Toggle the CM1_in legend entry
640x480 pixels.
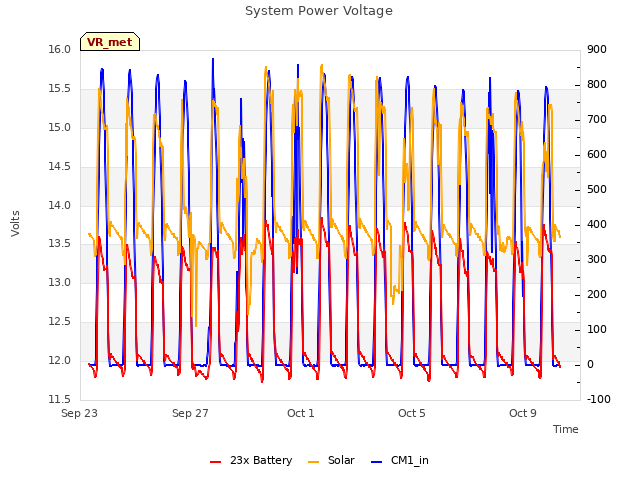(x=400, y=460)
